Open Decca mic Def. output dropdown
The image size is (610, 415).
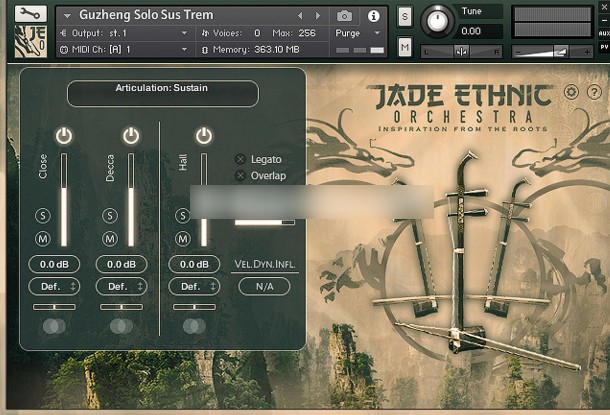[121, 287]
